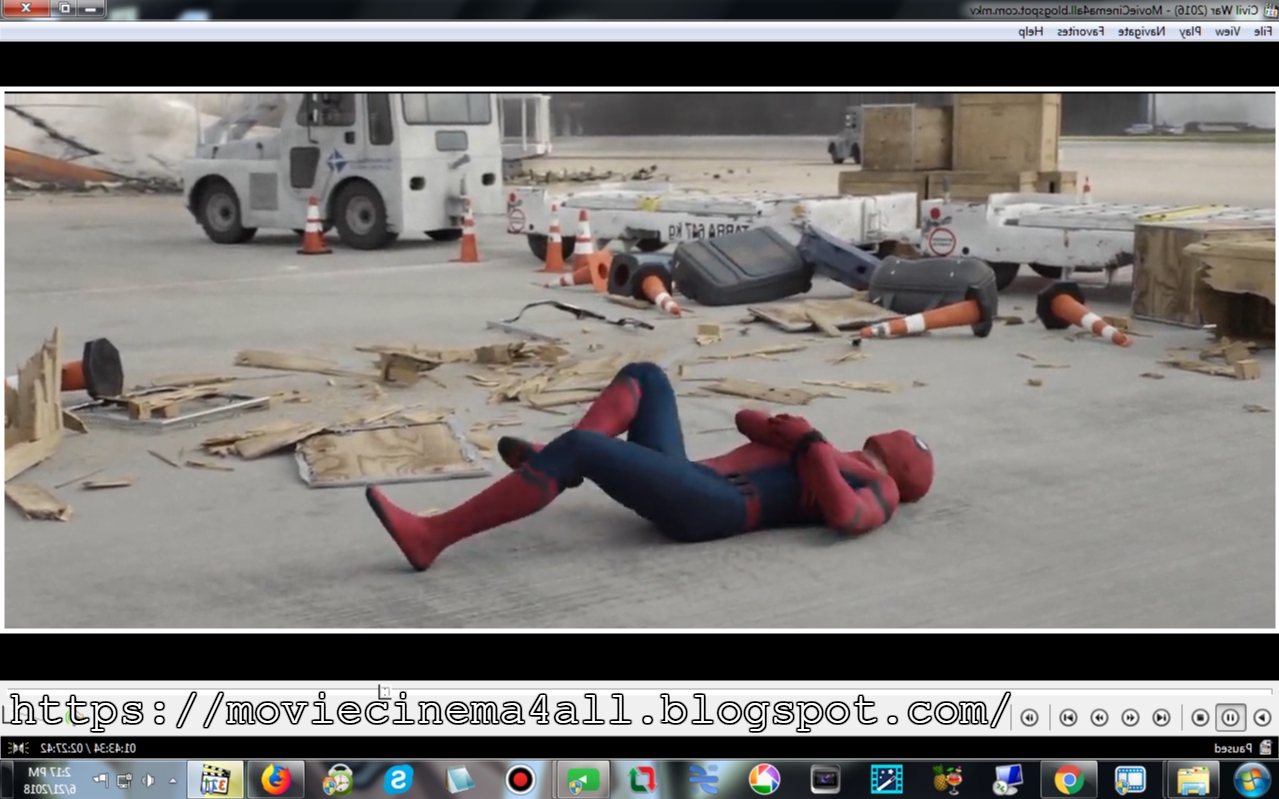The image size is (1279, 799).
Task: Open the Play menu
Action: tap(1189, 31)
